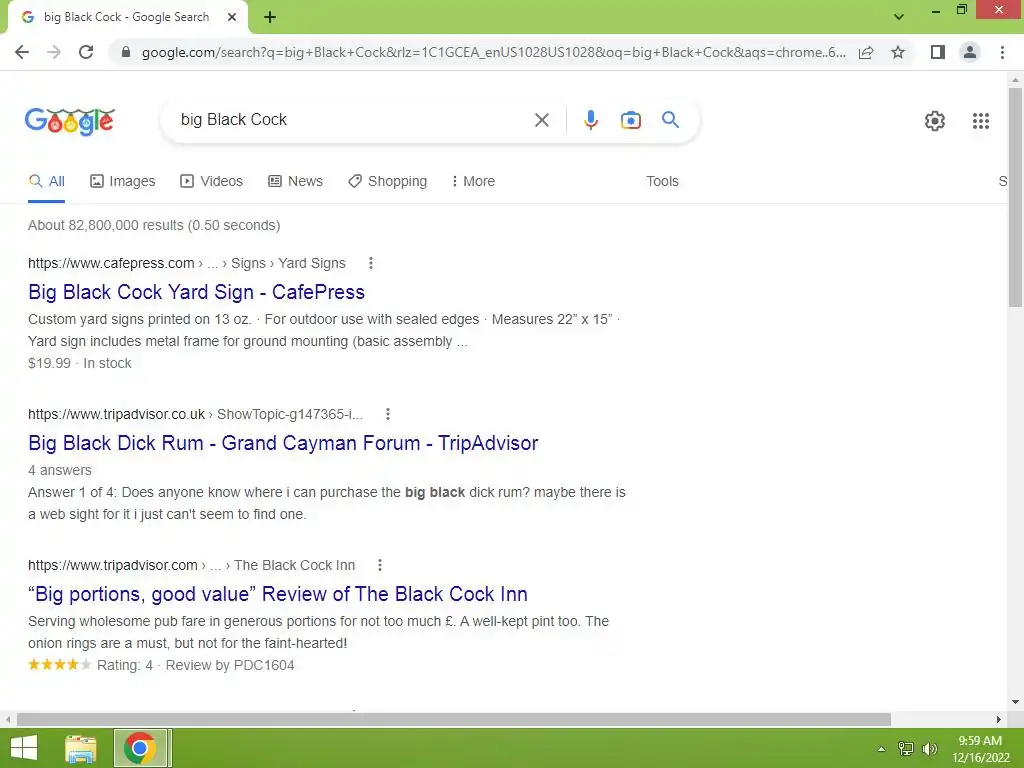Click the horizontal scrollbar thumb
This screenshot has width=1024, height=768.
453,720
